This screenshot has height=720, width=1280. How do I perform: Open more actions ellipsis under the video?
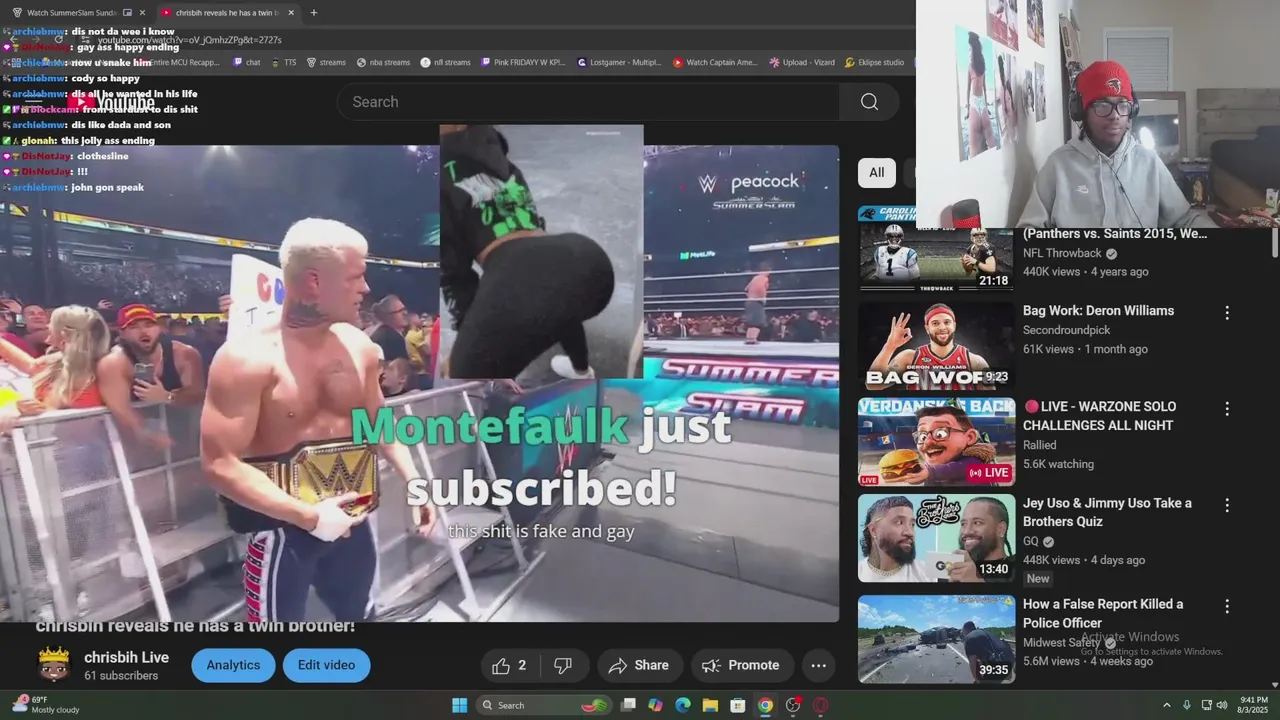tap(818, 665)
